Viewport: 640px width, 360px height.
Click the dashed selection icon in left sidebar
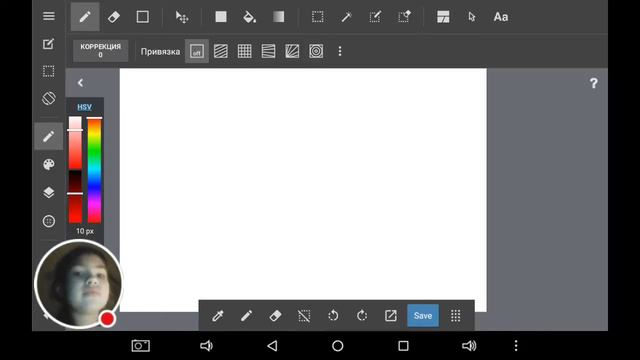tap(49, 71)
